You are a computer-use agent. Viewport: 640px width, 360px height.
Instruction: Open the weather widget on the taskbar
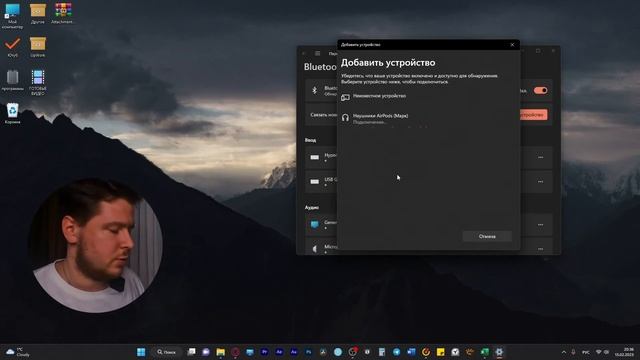point(18,352)
